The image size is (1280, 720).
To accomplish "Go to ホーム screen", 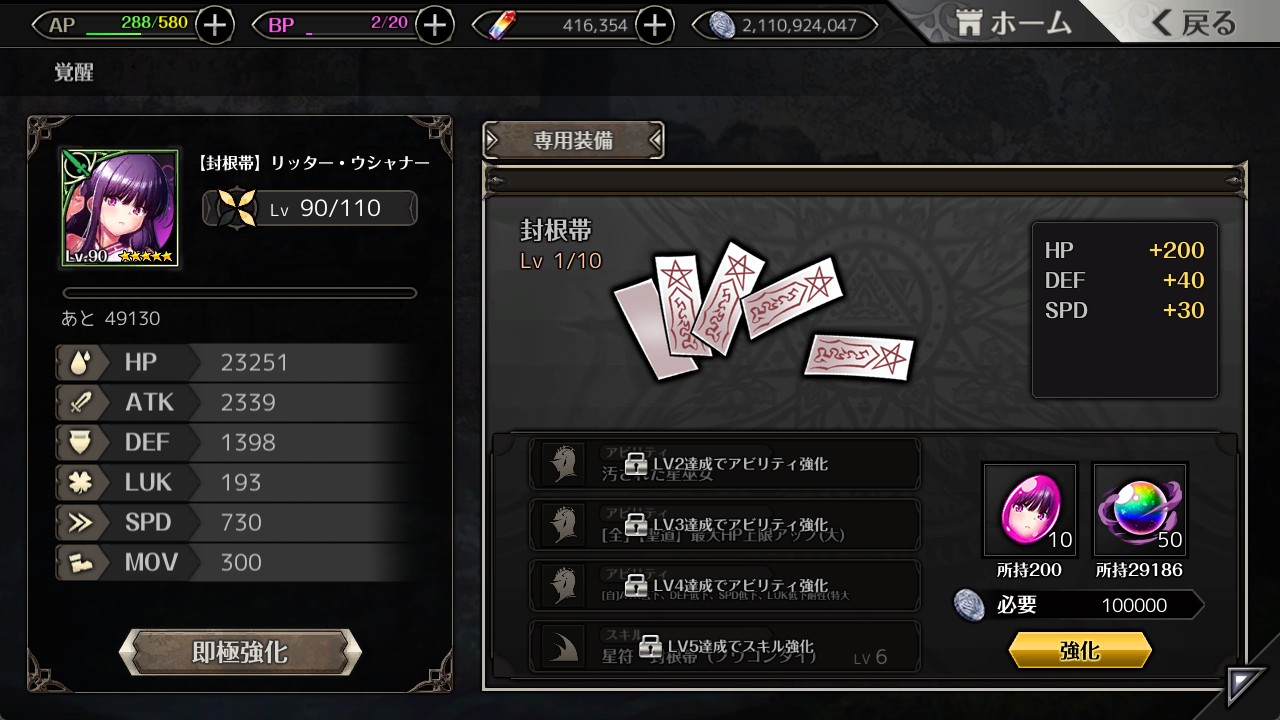I will click(1013, 24).
